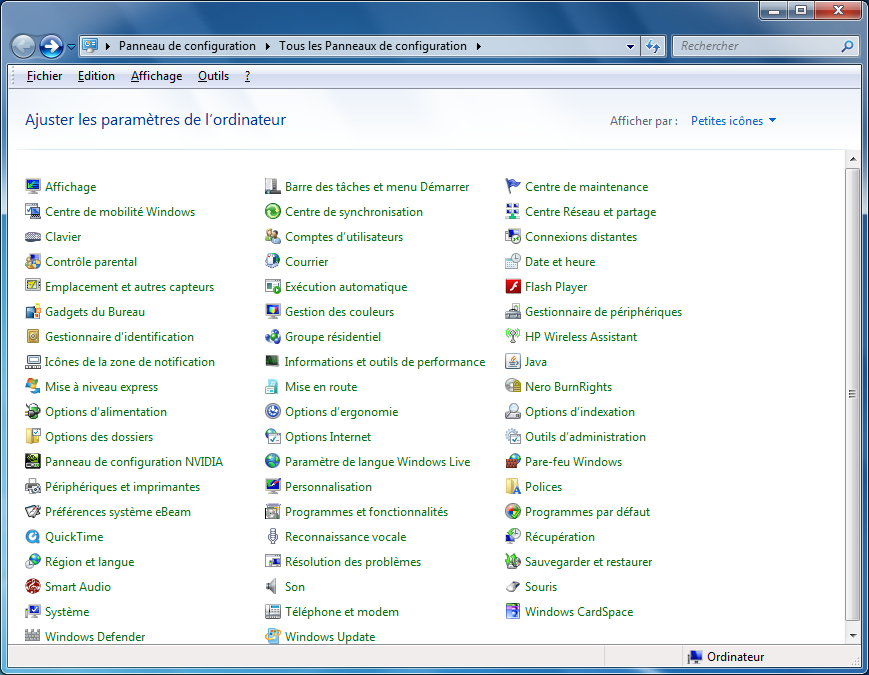Open the Résolution des problèmes link

(352, 561)
